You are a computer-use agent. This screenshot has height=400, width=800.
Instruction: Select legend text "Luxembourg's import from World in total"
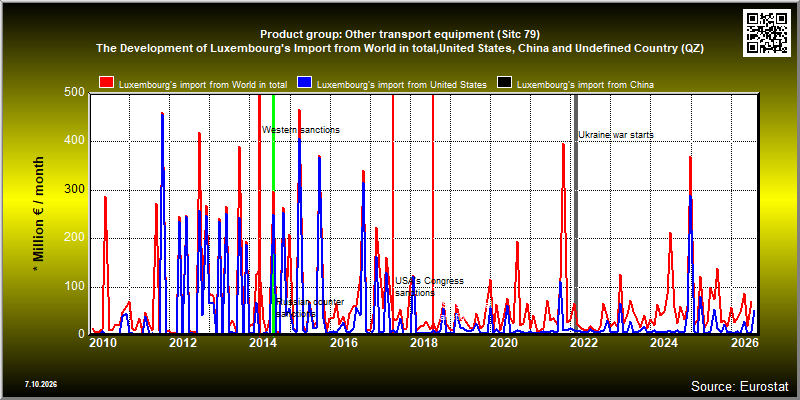click(x=203, y=85)
